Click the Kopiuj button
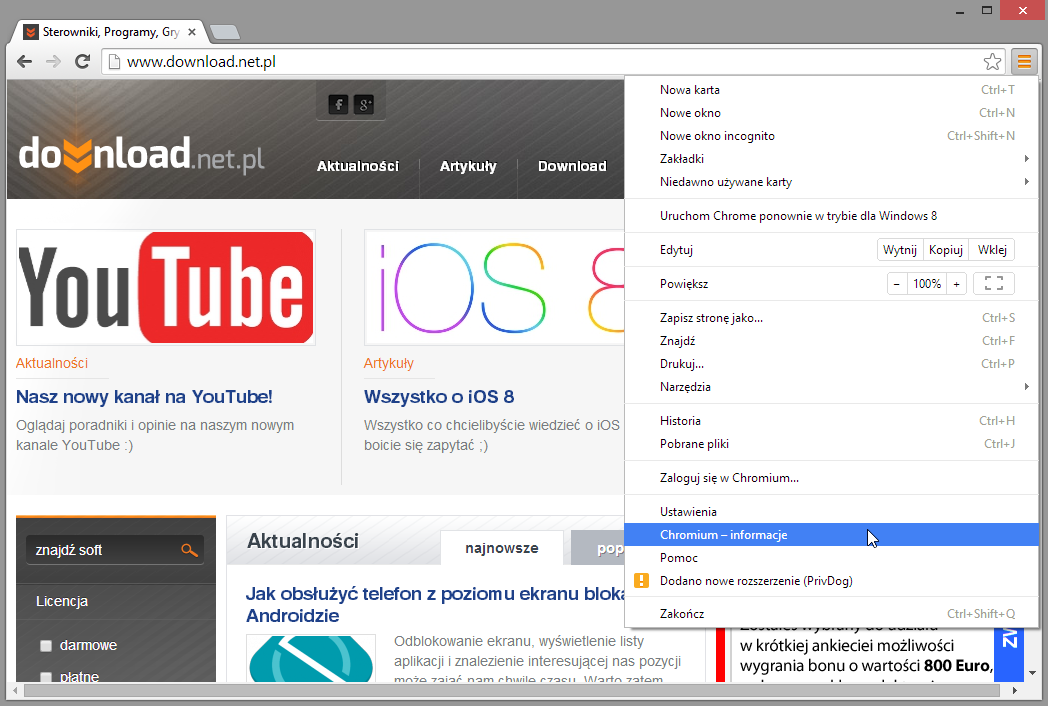 pos(946,249)
